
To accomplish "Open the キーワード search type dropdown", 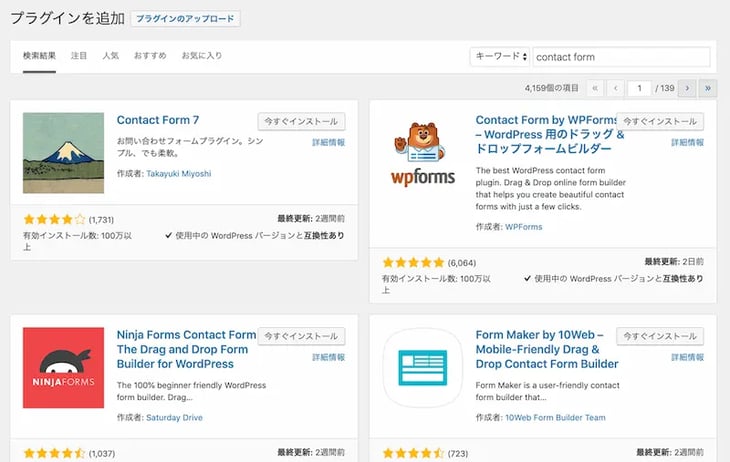I will pyautogui.click(x=499, y=57).
